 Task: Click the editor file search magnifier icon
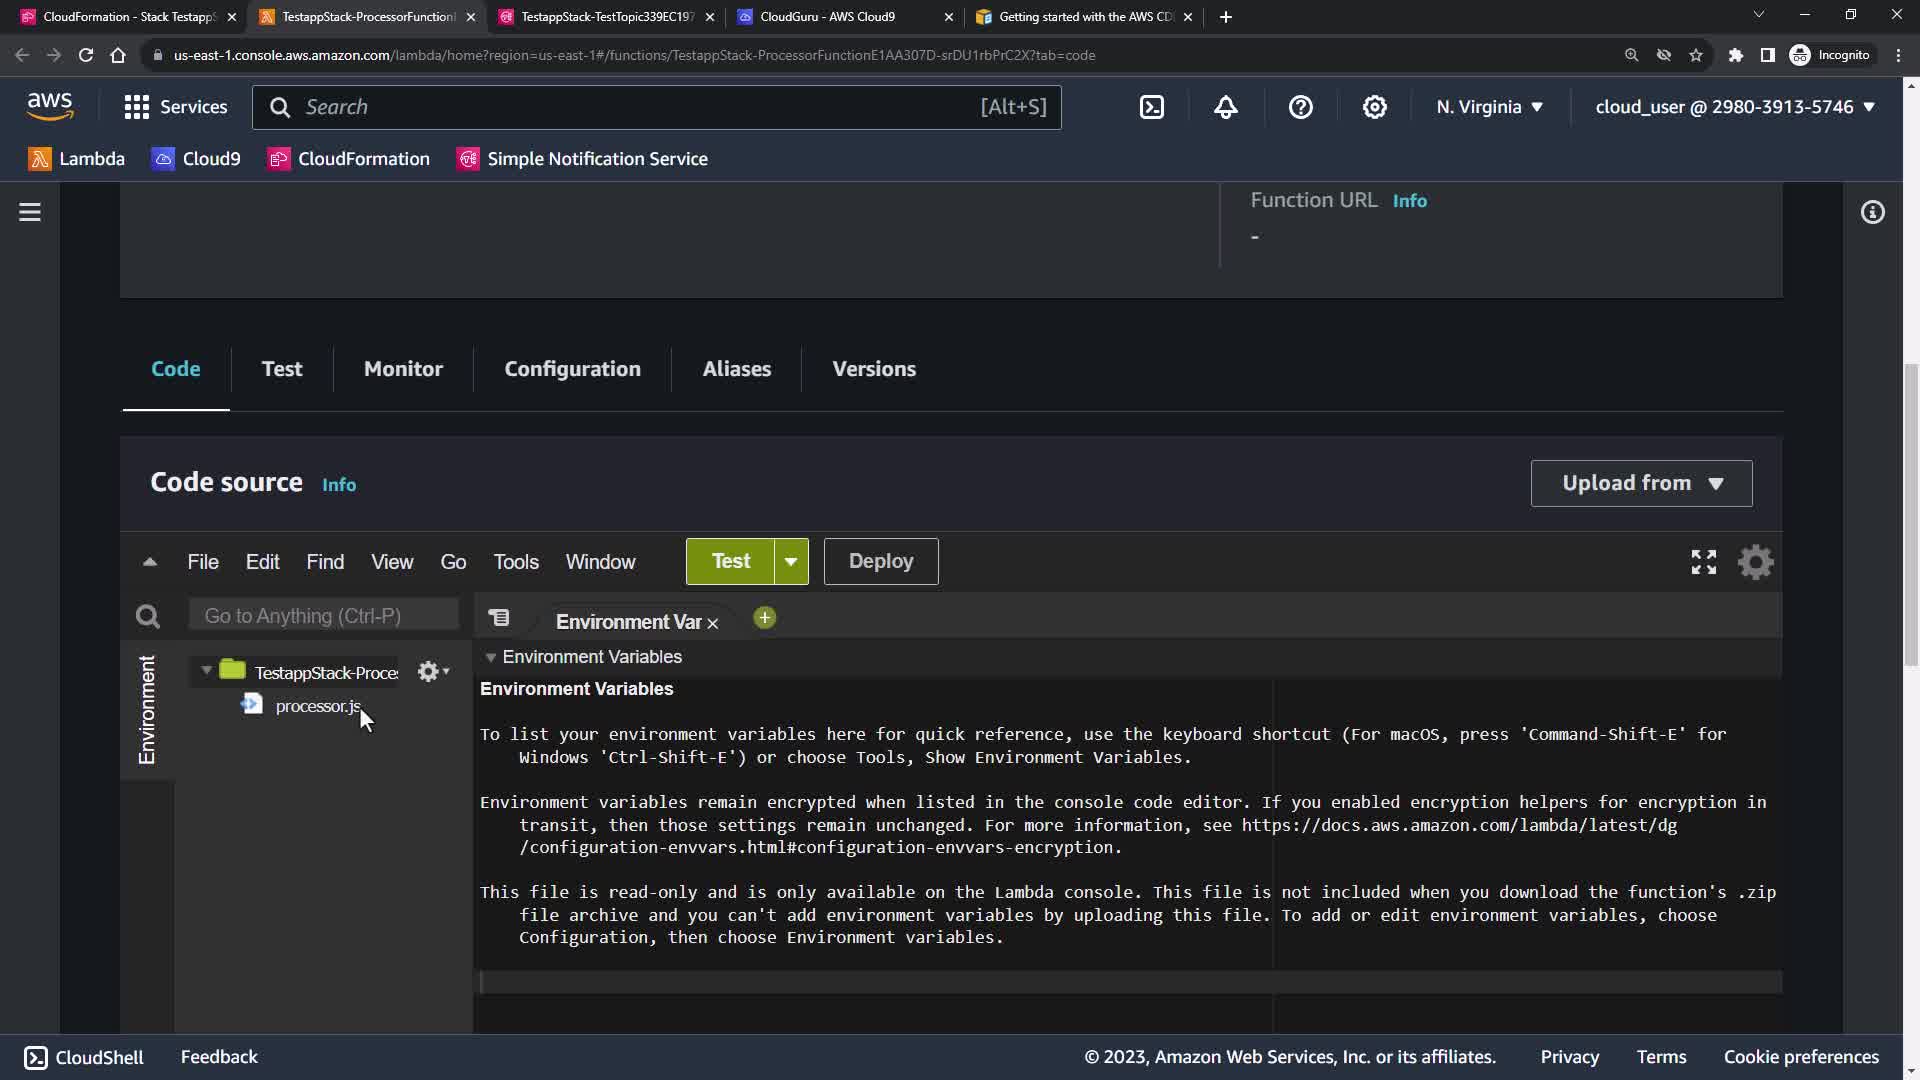tap(148, 616)
